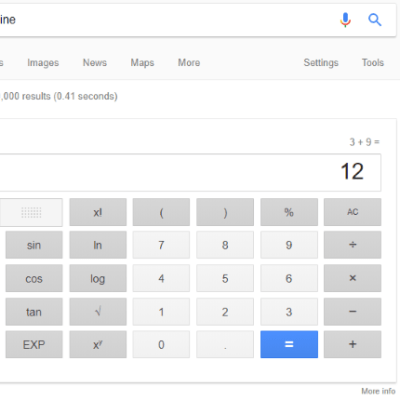Switch to the Images tab
Viewport: 400px width, 400px height.
(x=43, y=63)
